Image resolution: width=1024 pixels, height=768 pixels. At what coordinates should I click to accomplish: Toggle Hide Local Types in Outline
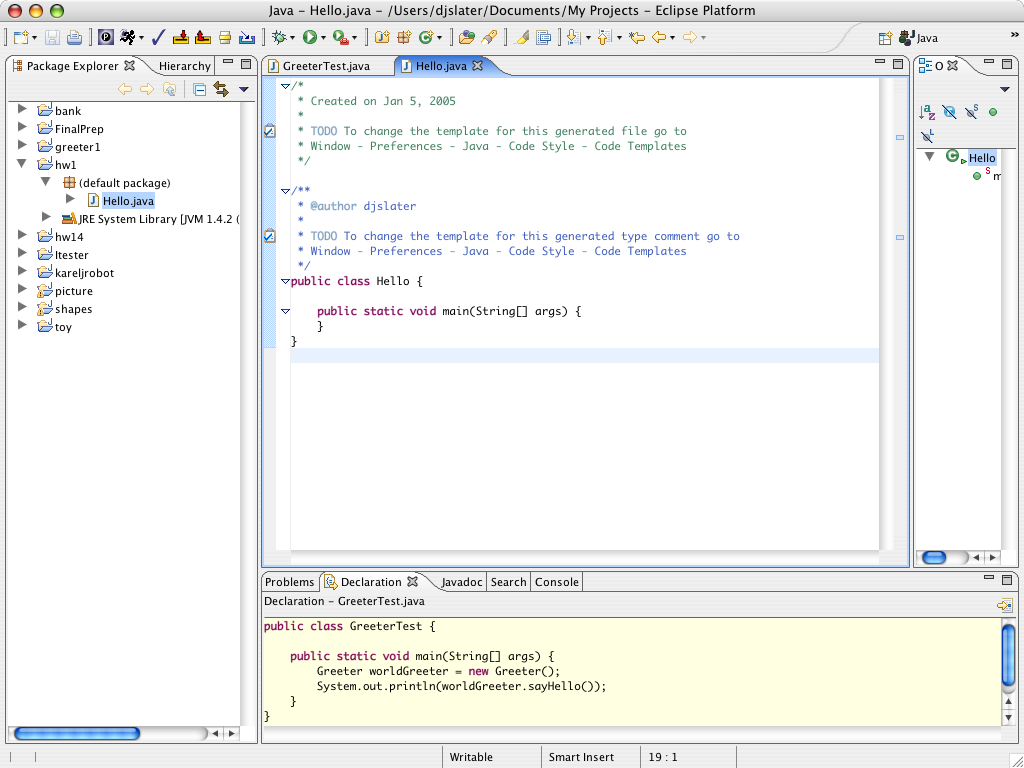pos(927,136)
